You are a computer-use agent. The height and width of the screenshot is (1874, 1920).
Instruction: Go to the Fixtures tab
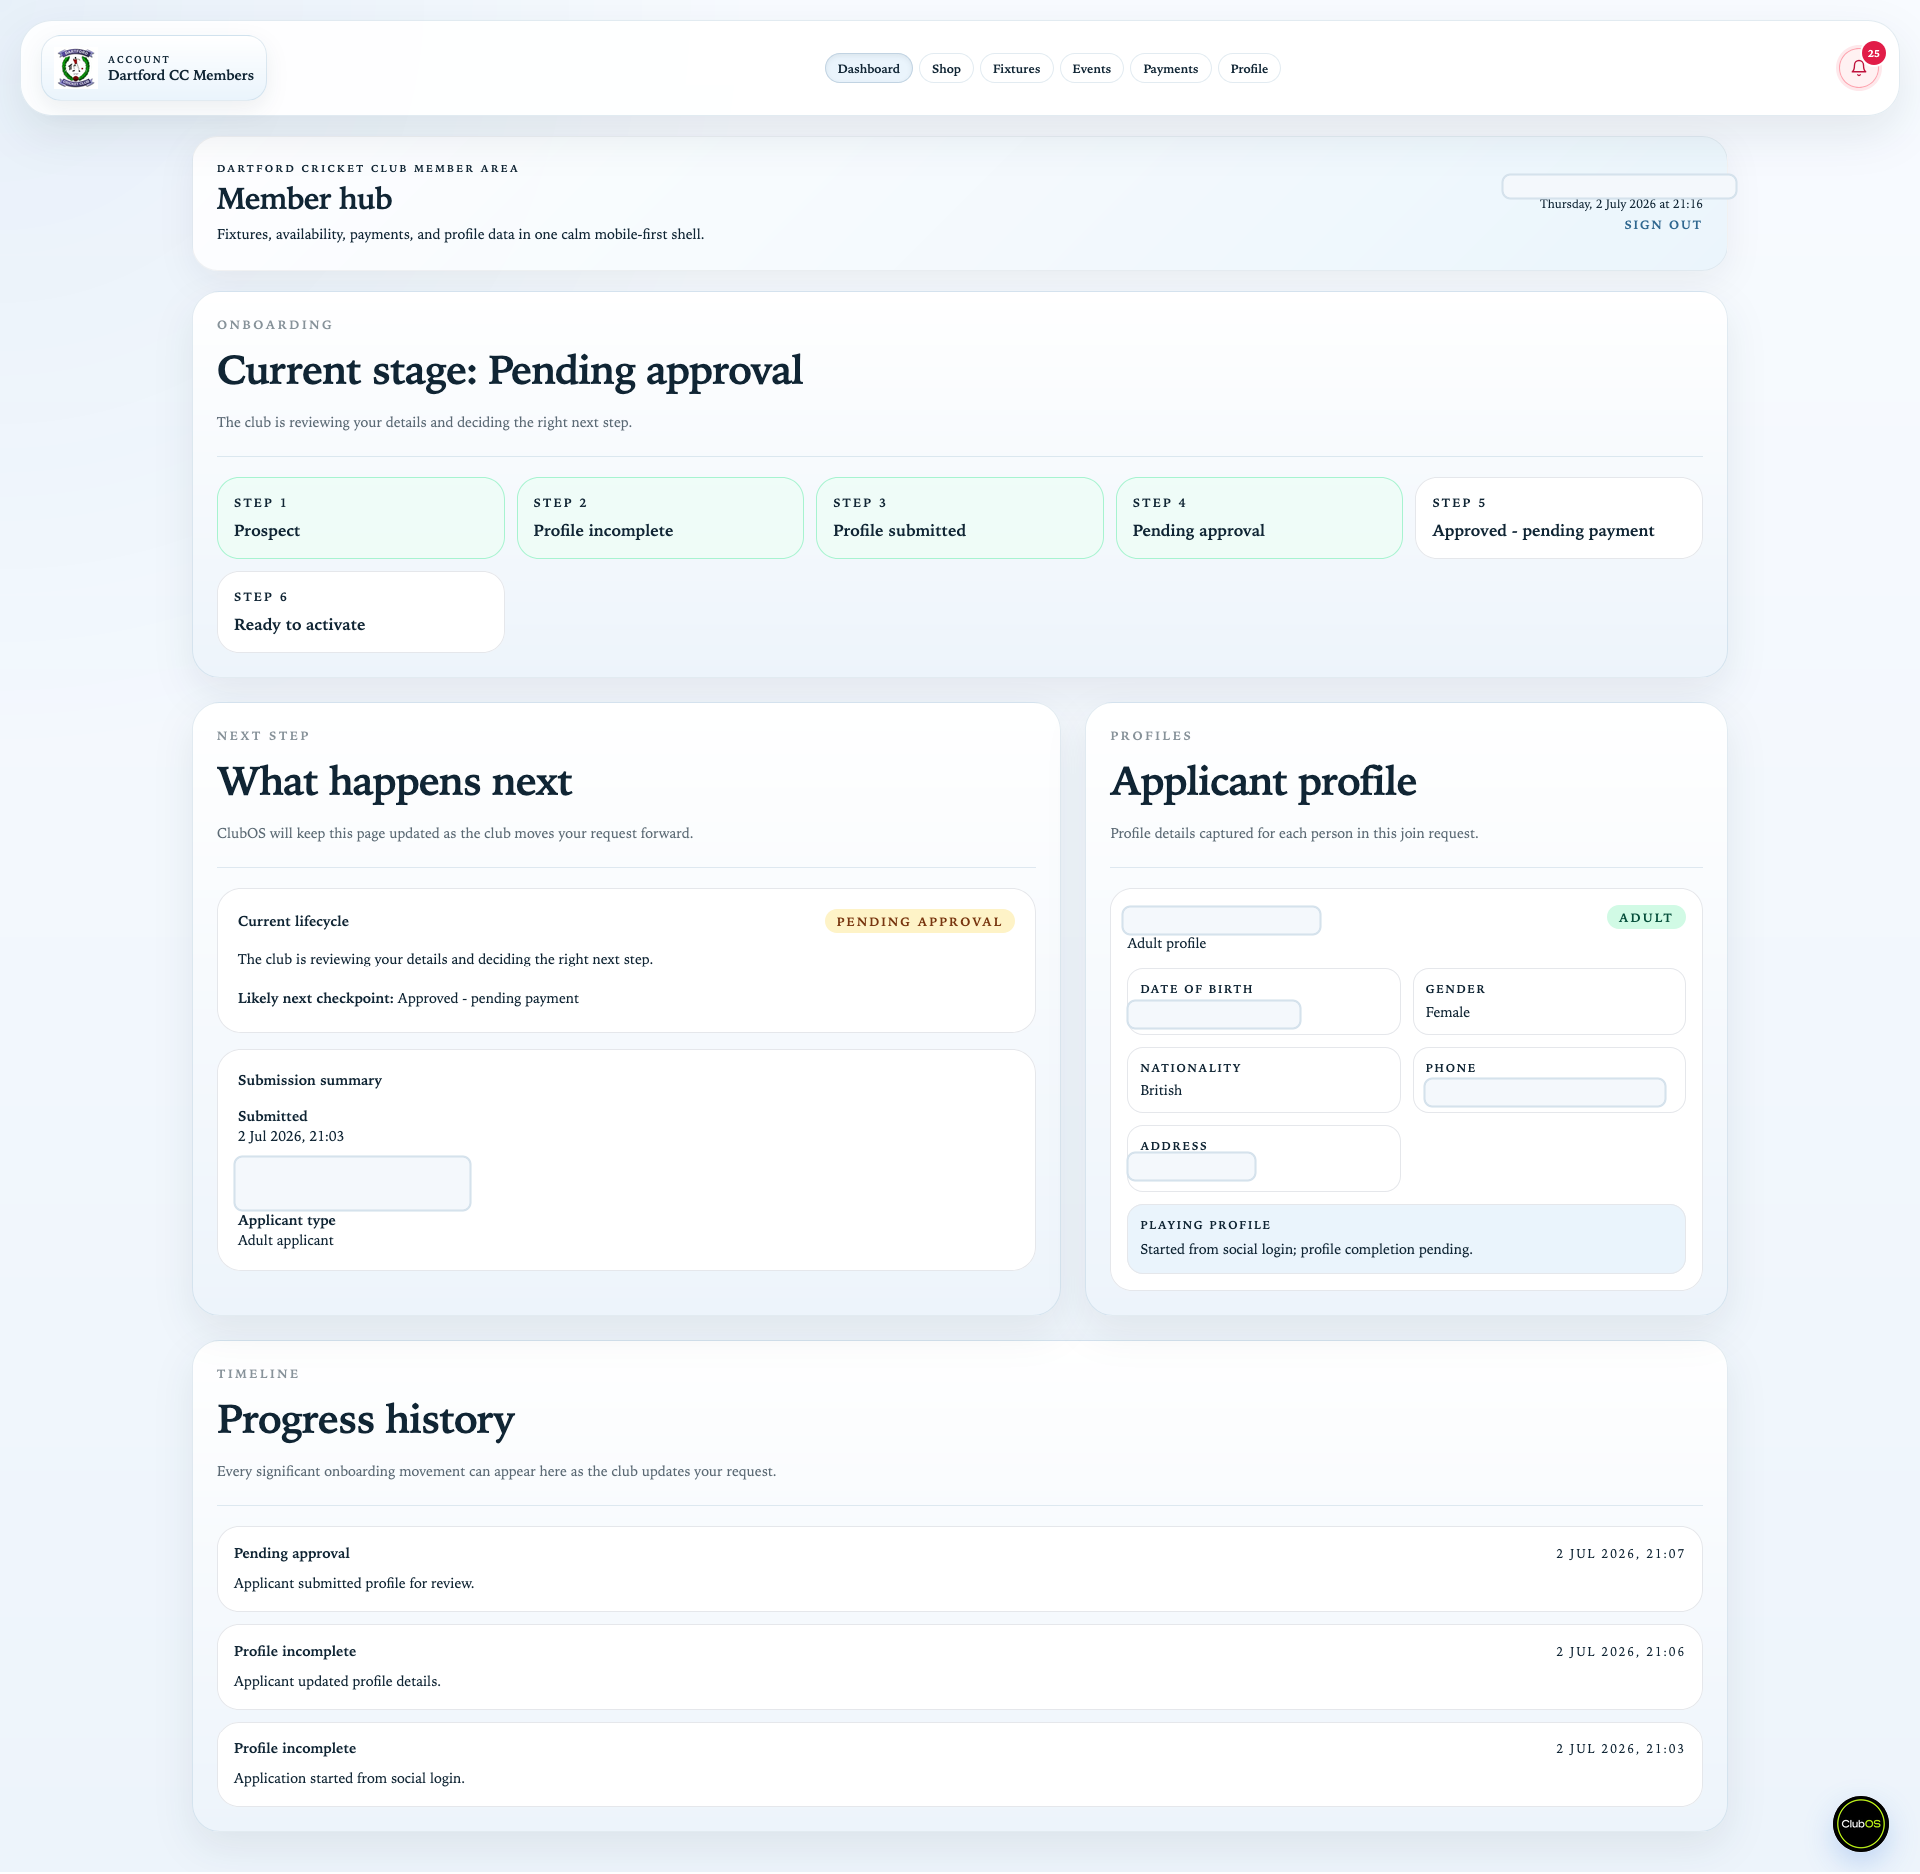coord(1016,68)
